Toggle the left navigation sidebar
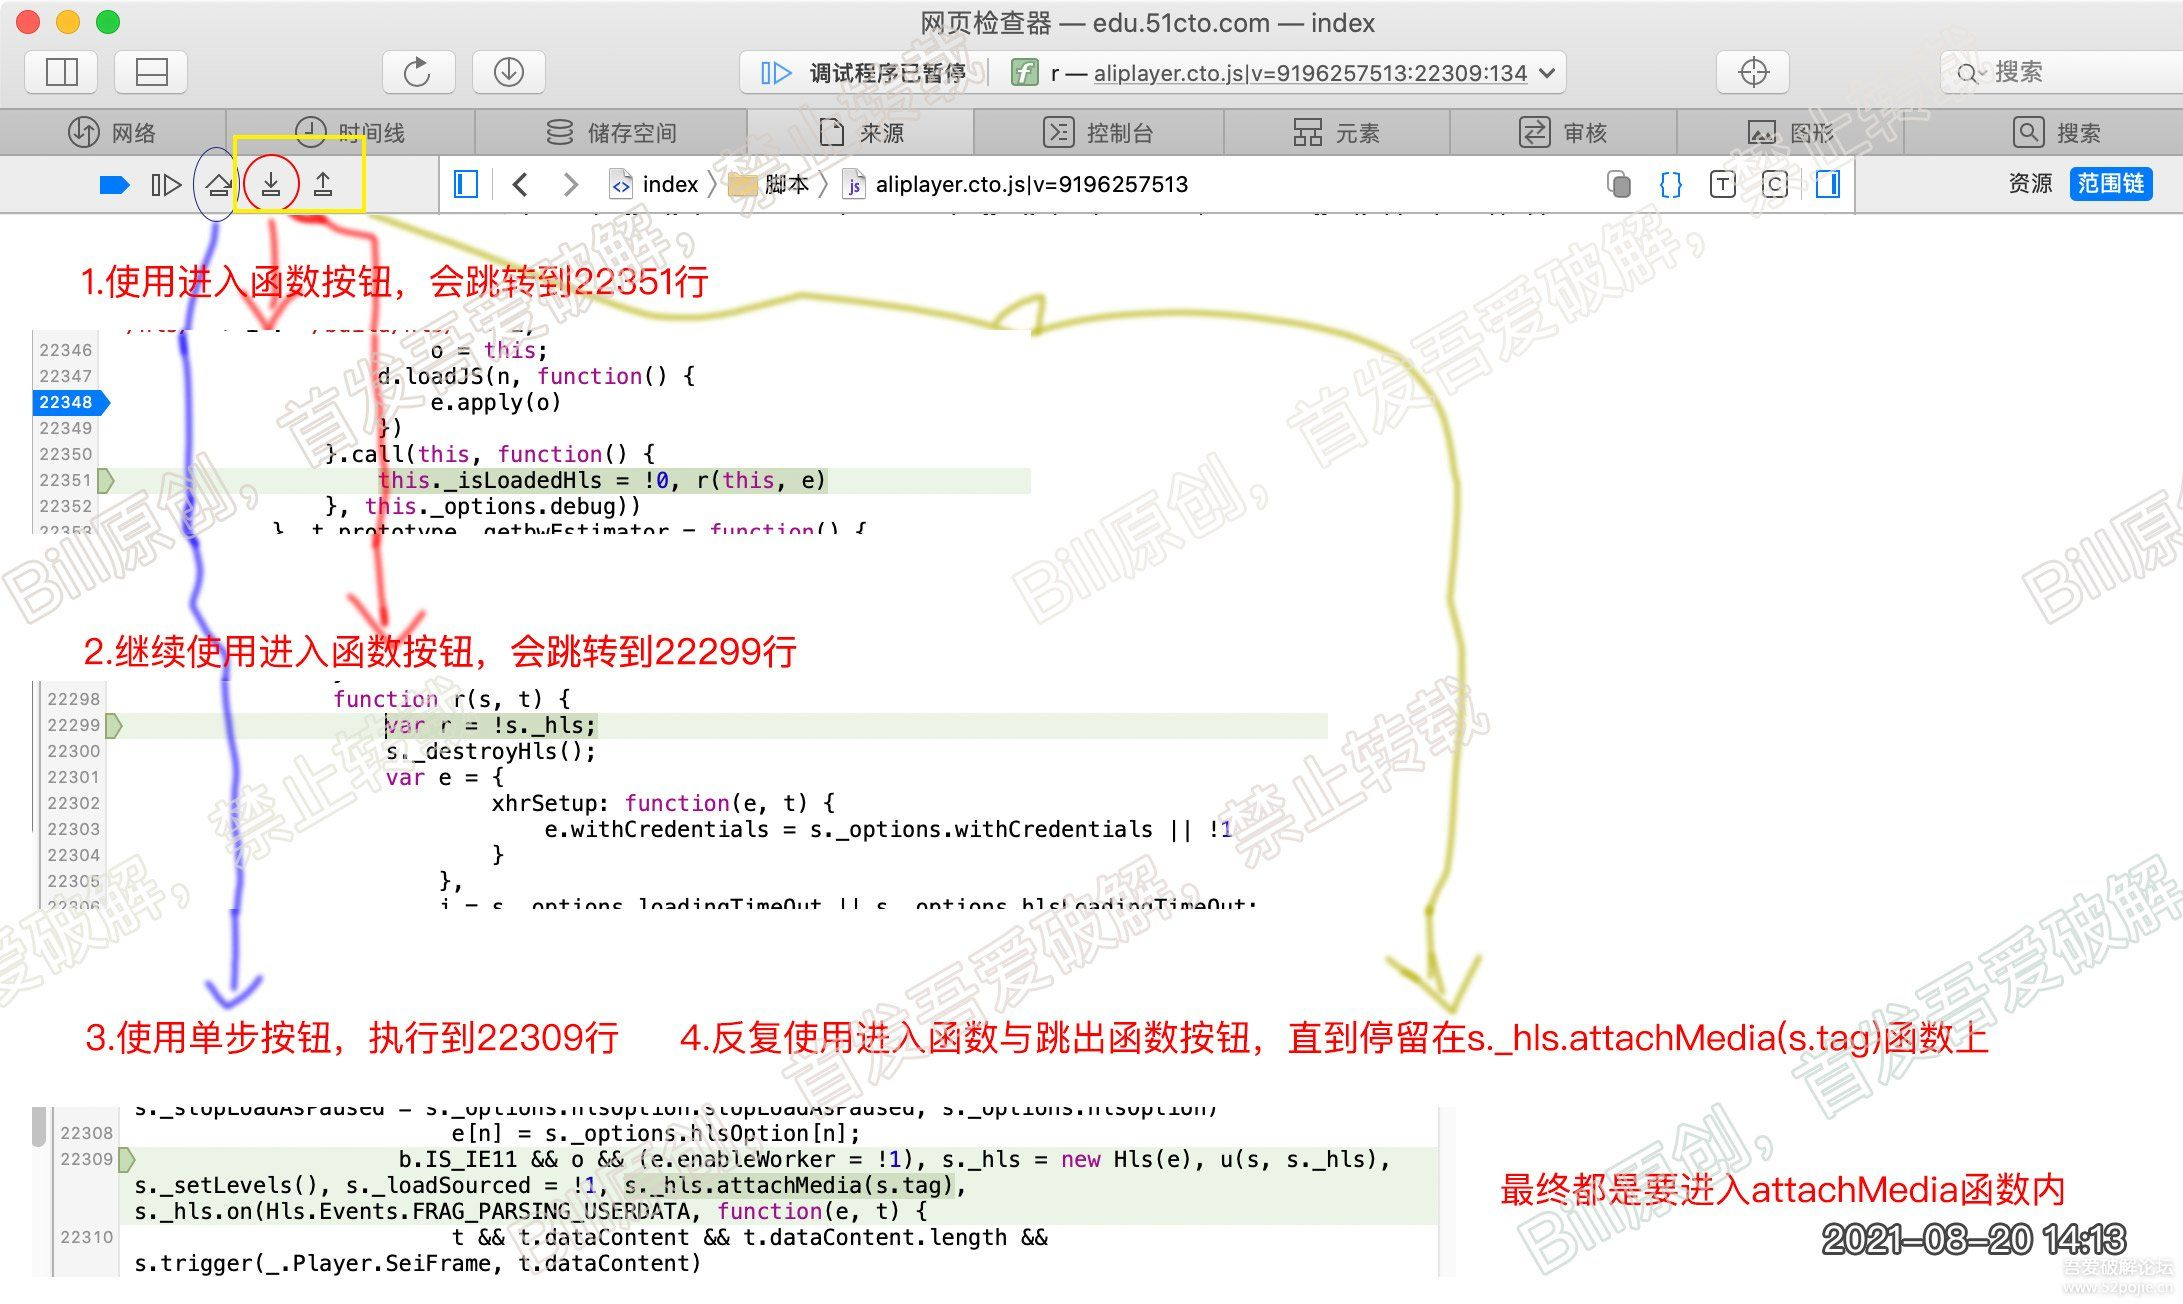2183x1304 pixels. pos(466,184)
